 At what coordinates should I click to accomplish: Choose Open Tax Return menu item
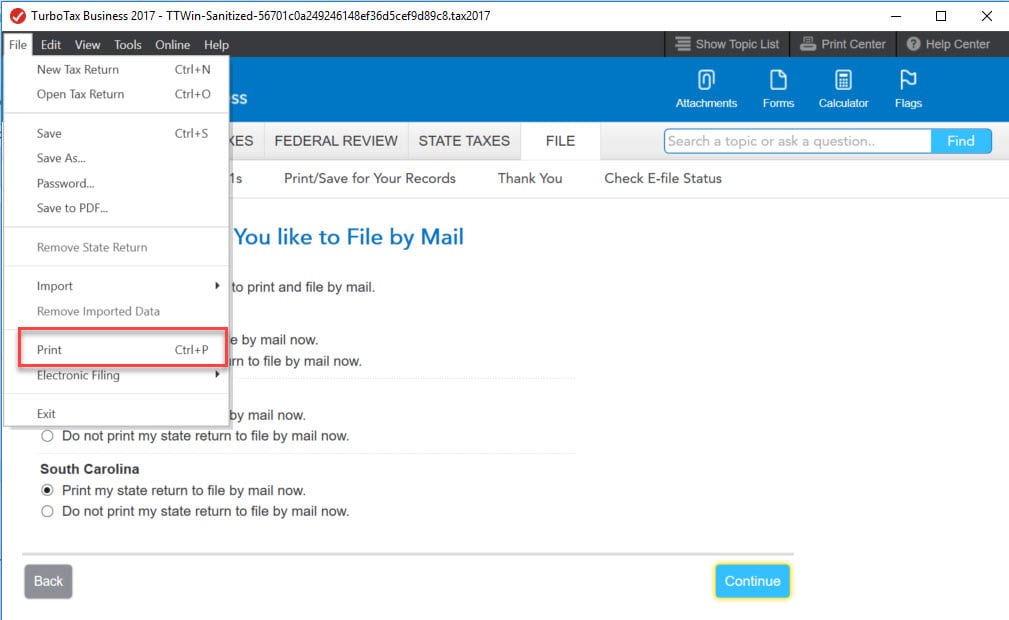116,94
